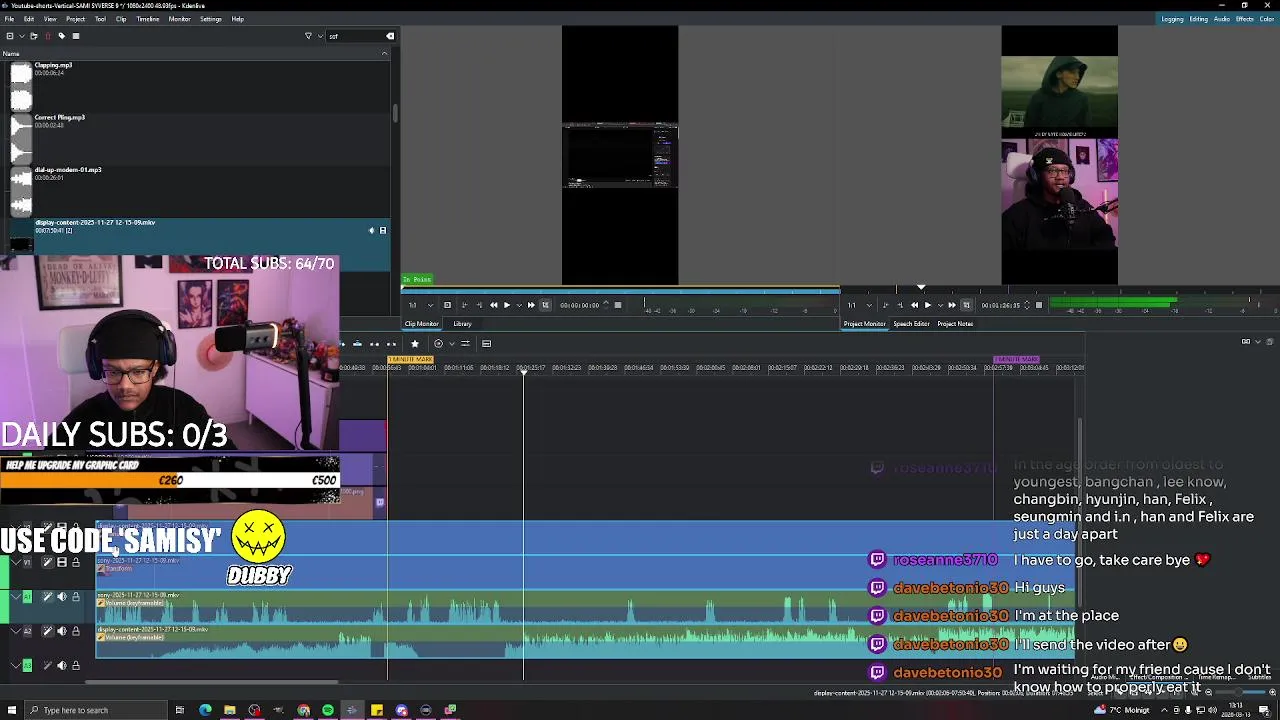Click the Add Clip icon in project bin

tap(10, 36)
